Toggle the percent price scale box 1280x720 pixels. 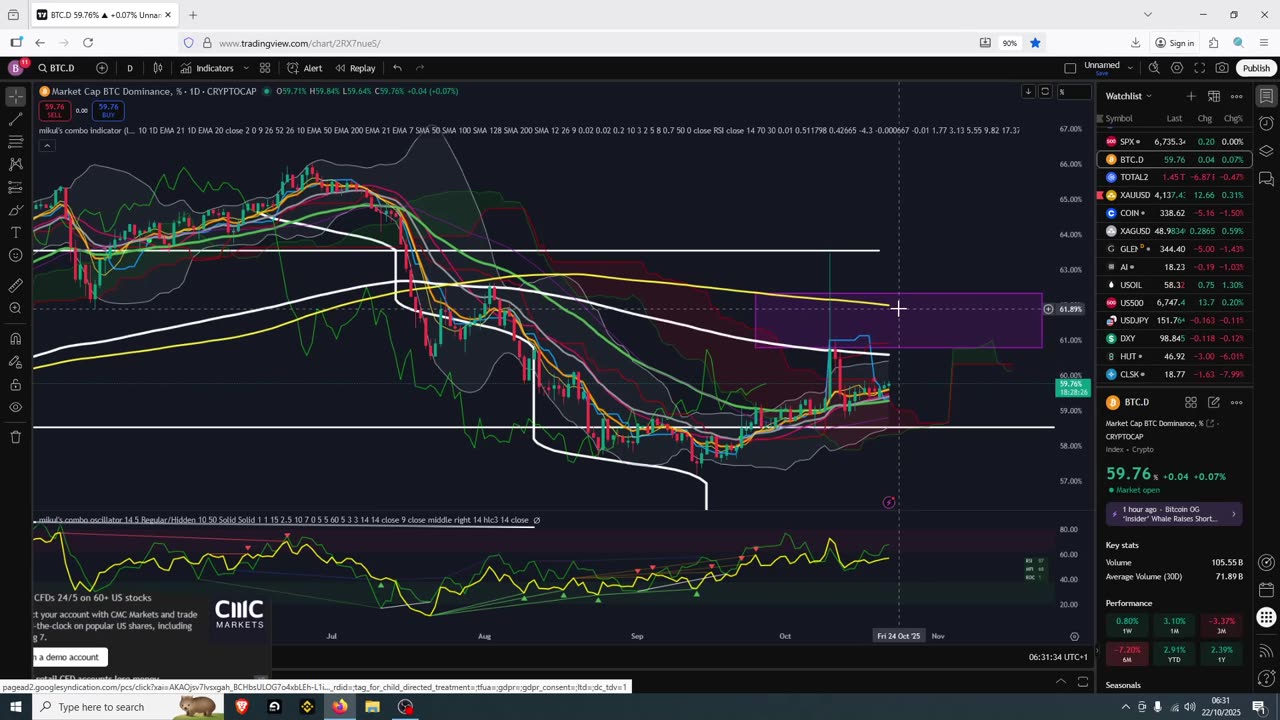tap(1072, 92)
